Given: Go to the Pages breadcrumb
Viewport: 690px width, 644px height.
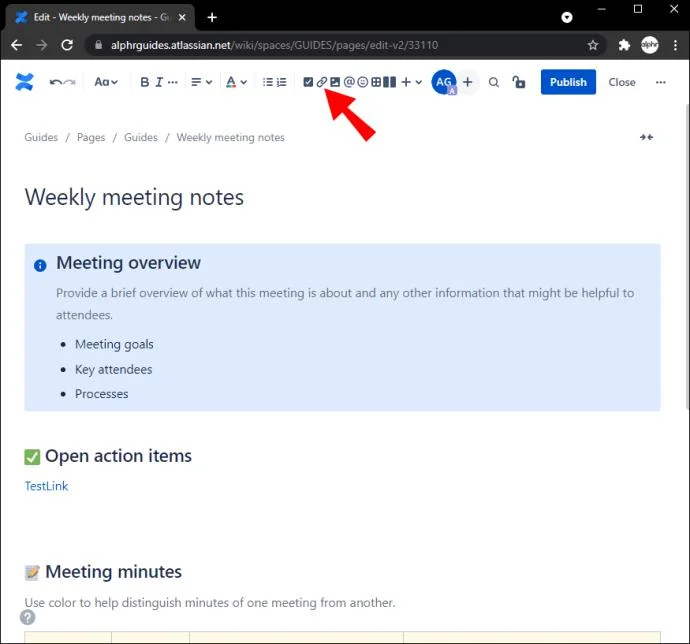Looking at the screenshot, I should tap(91, 137).
